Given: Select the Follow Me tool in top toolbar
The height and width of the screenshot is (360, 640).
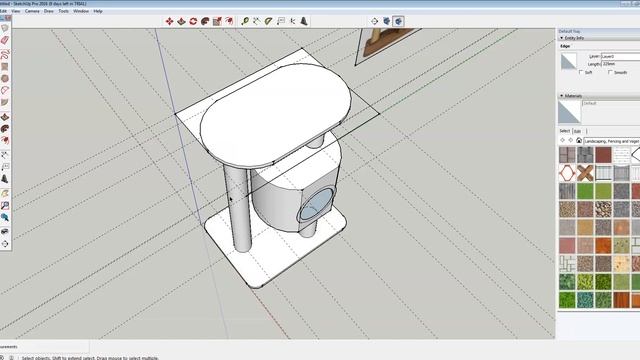Looking at the screenshot, I should [x=205, y=21].
